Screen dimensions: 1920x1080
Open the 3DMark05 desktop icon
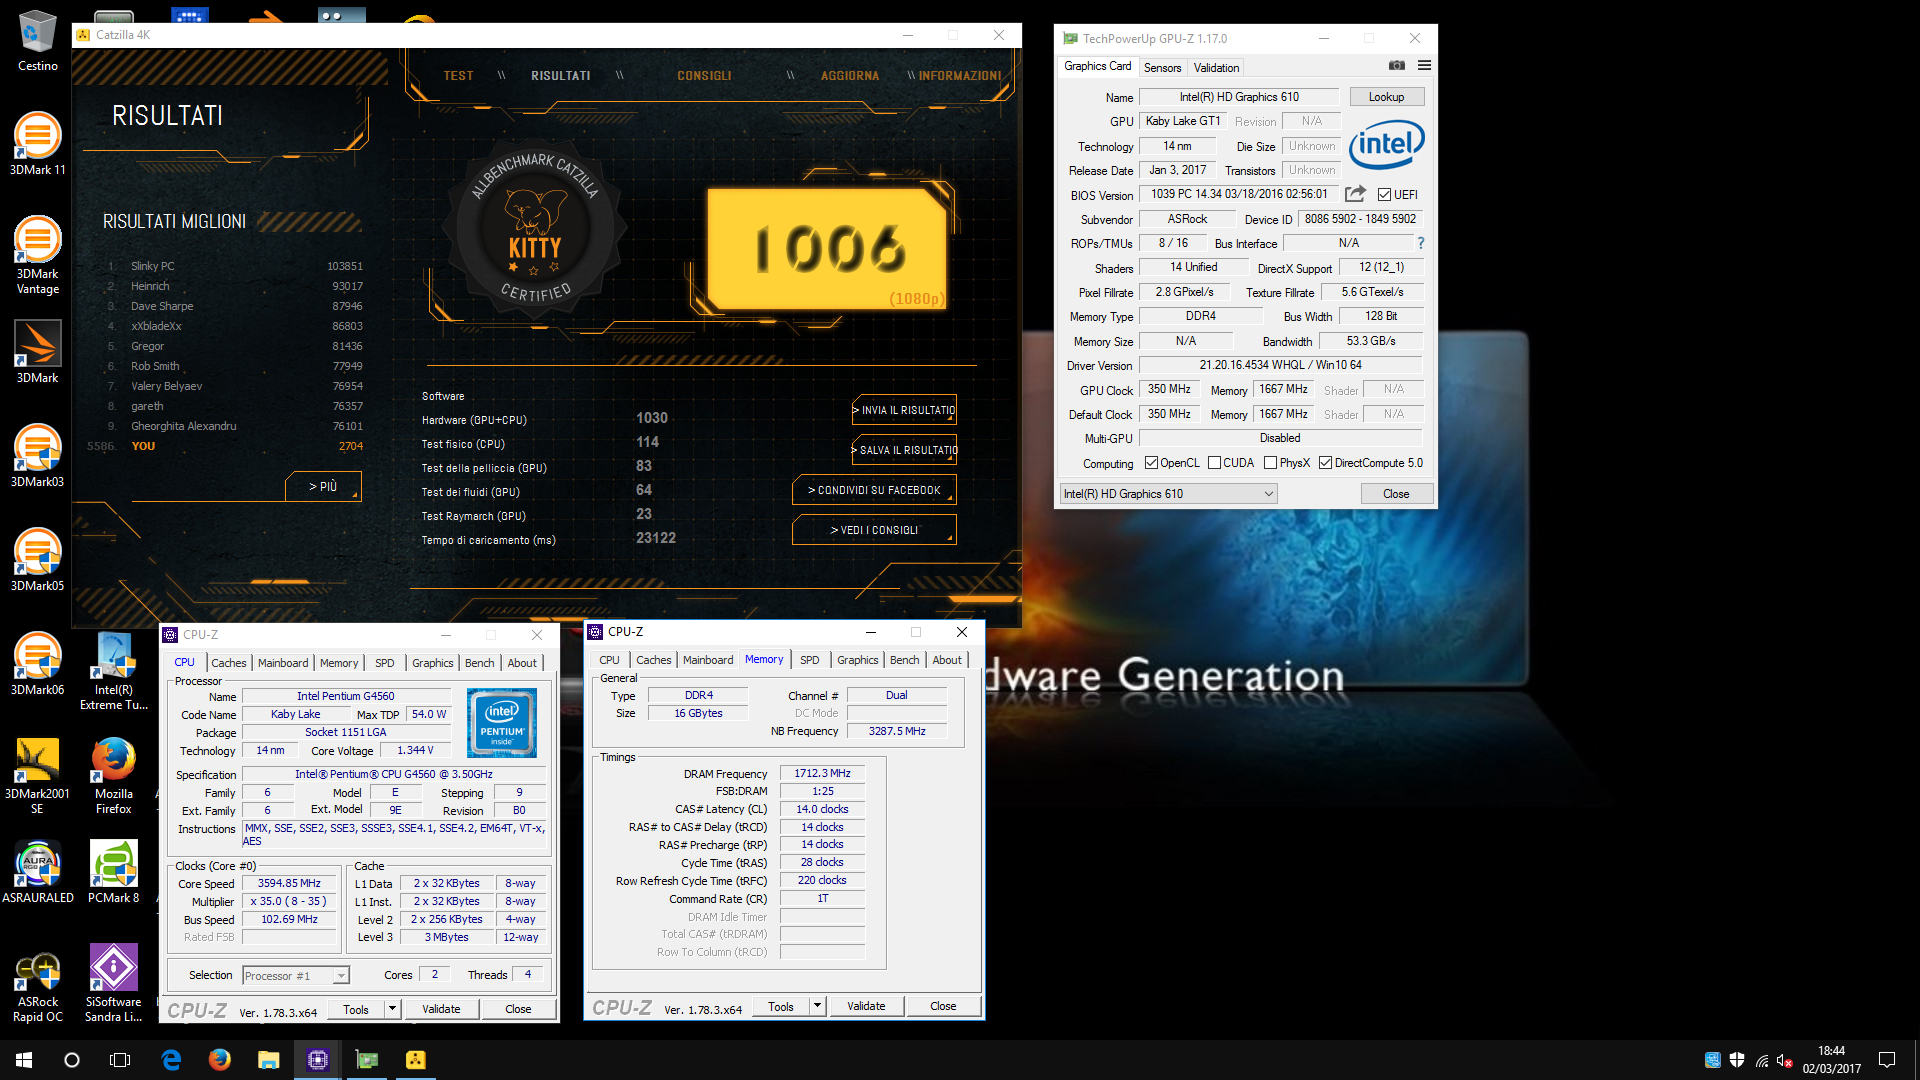coord(37,561)
